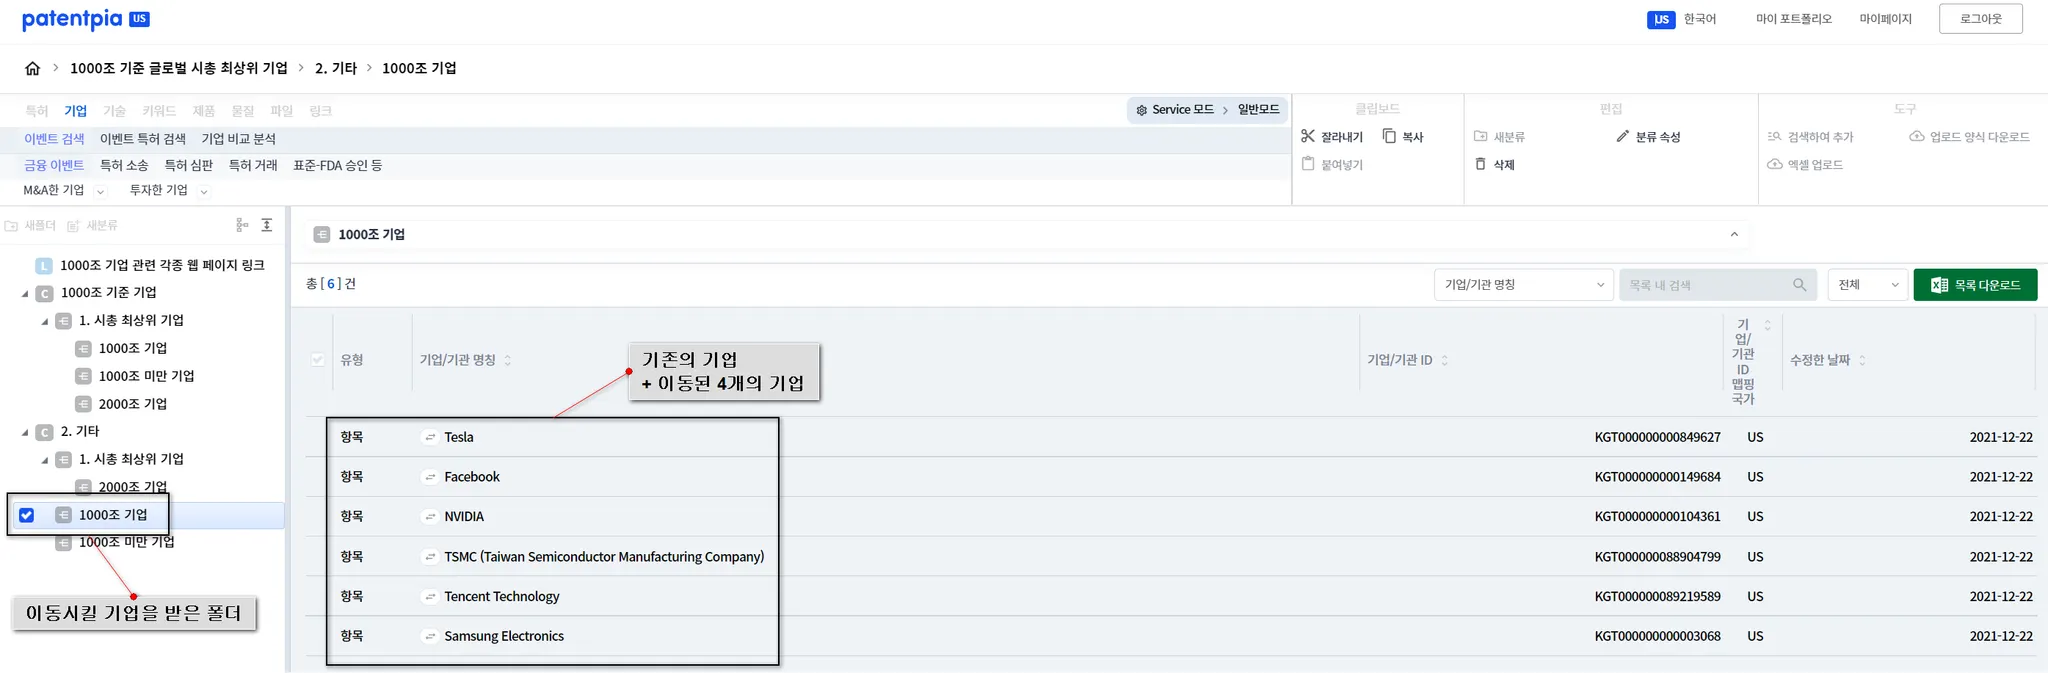This screenshot has width=2048, height=673.
Task: Select the 1000조 미만 기업 item under 2. 기타
Action: point(127,542)
